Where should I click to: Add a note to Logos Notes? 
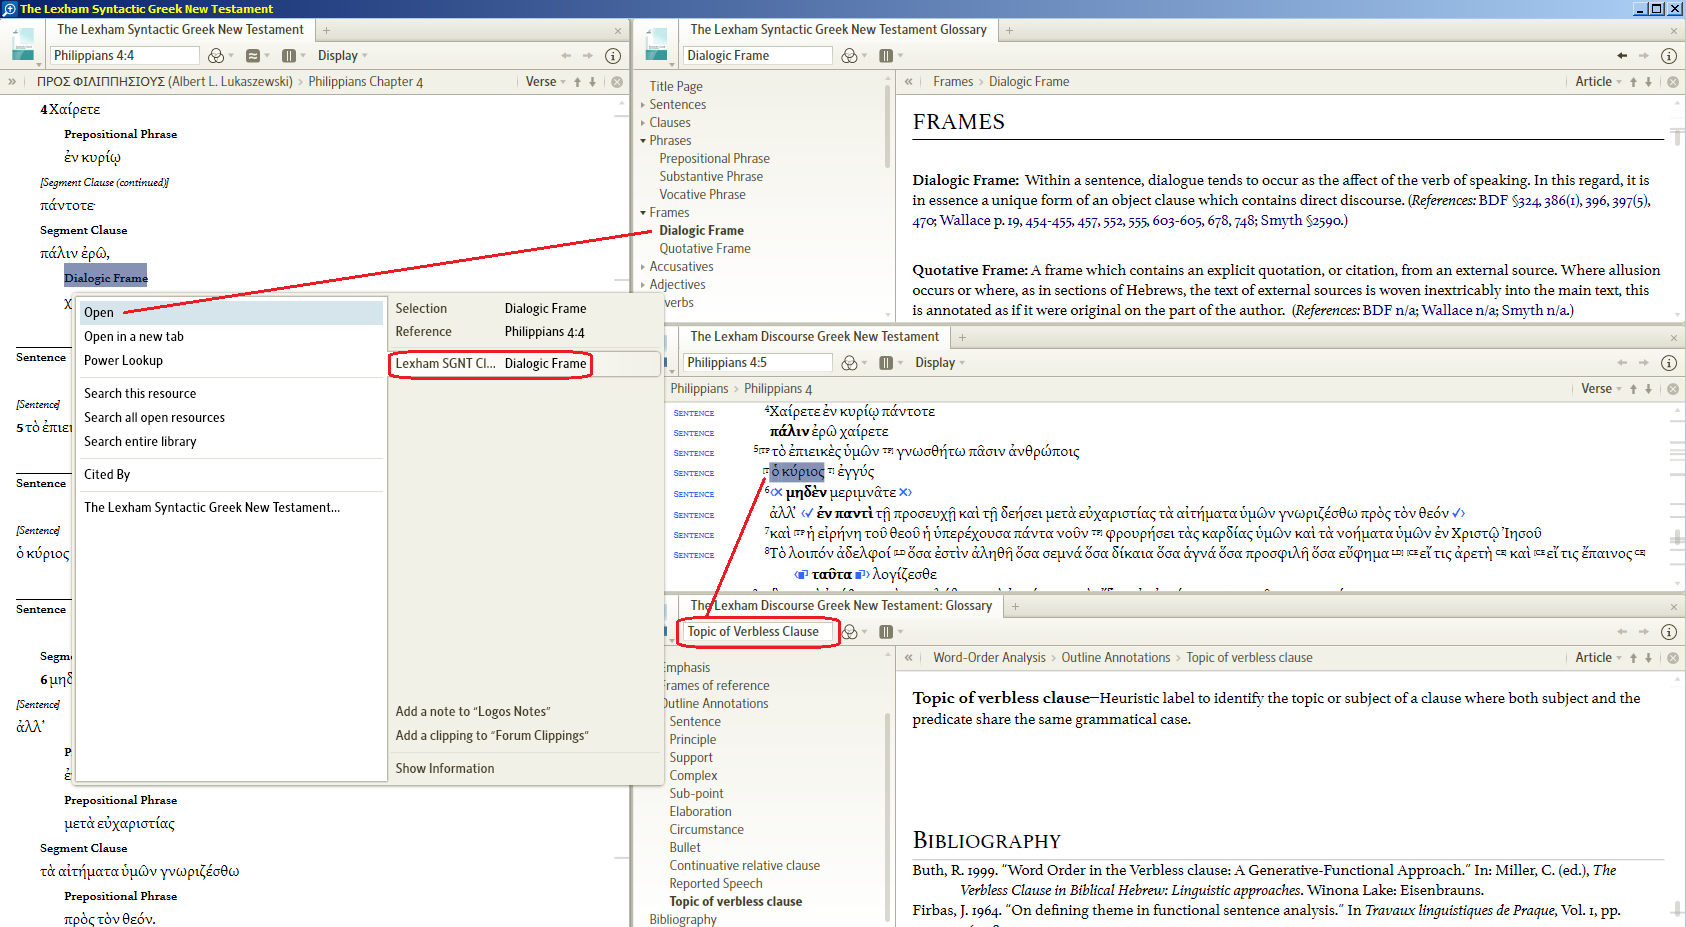click(x=473, y=712)
